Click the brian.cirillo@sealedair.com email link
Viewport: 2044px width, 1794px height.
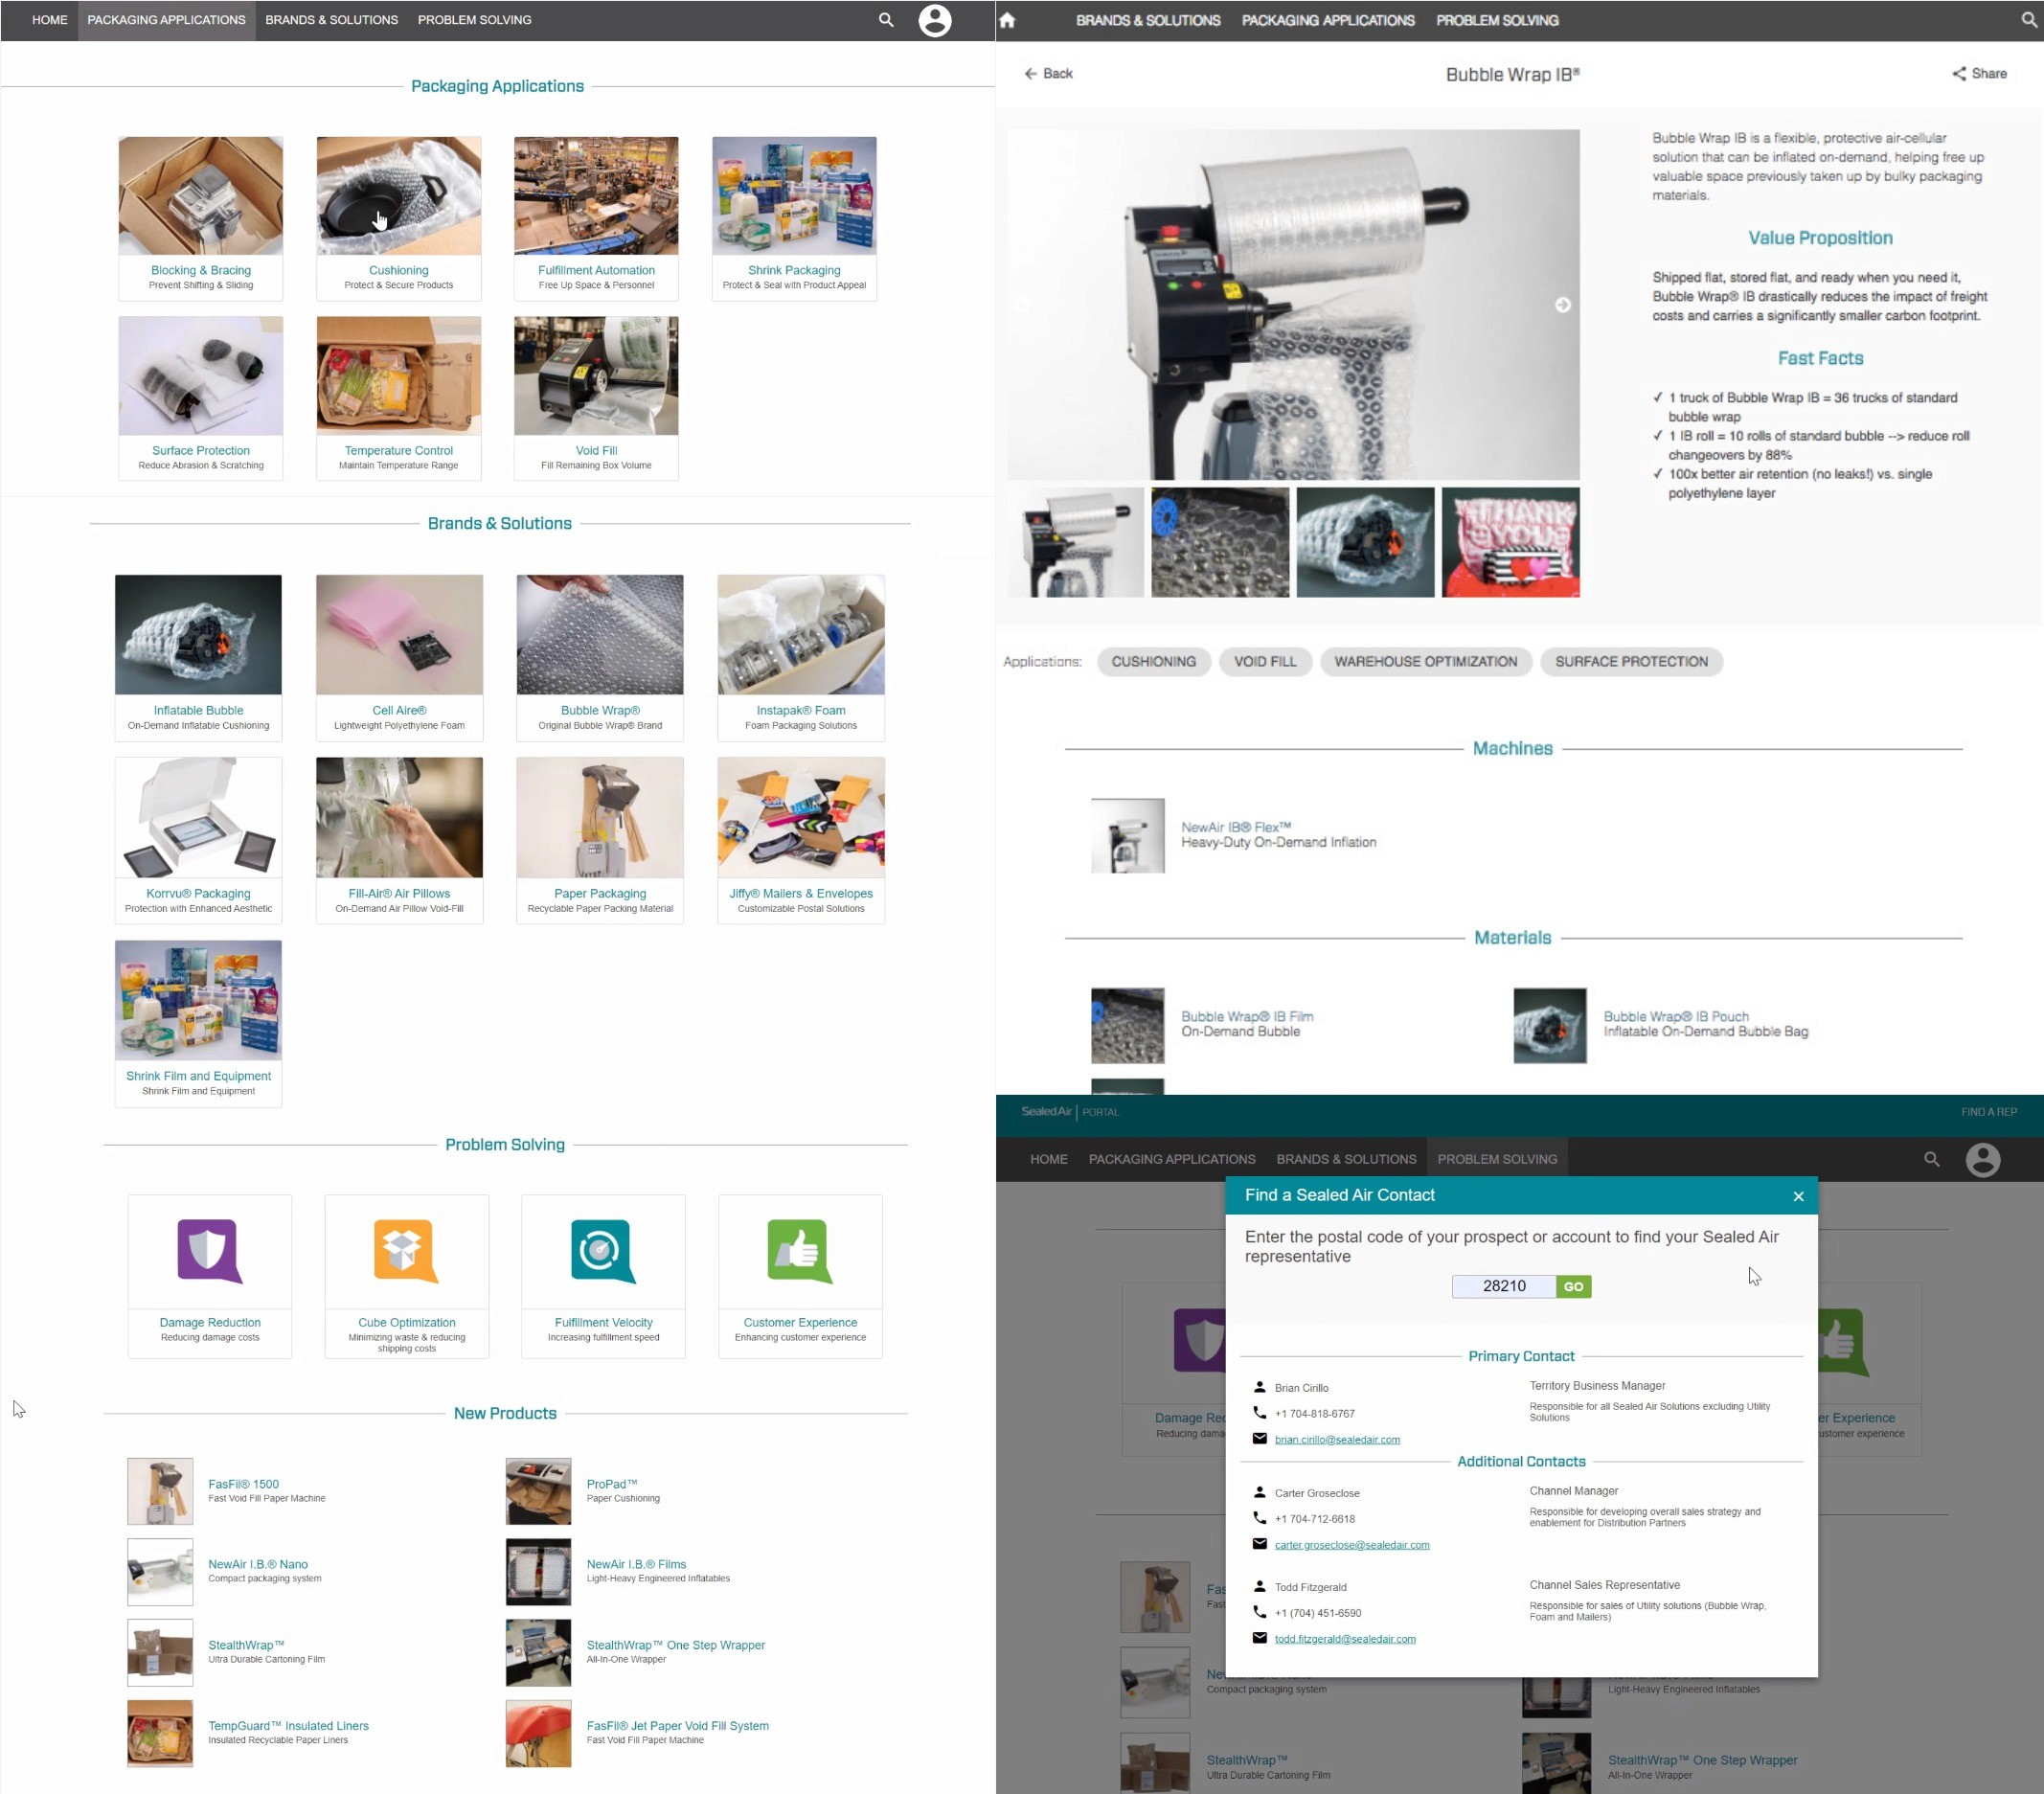click(1337, 1440)
